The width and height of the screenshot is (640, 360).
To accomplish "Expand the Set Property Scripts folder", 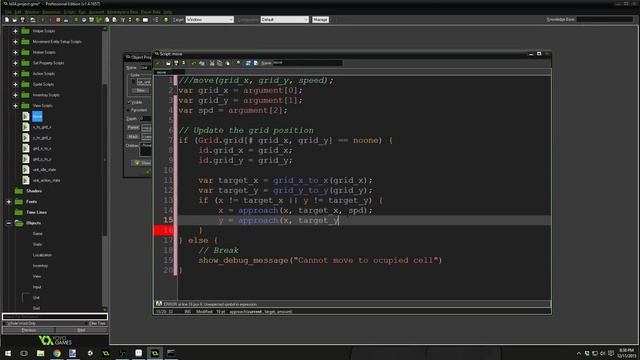I will (x=15, y=63).
